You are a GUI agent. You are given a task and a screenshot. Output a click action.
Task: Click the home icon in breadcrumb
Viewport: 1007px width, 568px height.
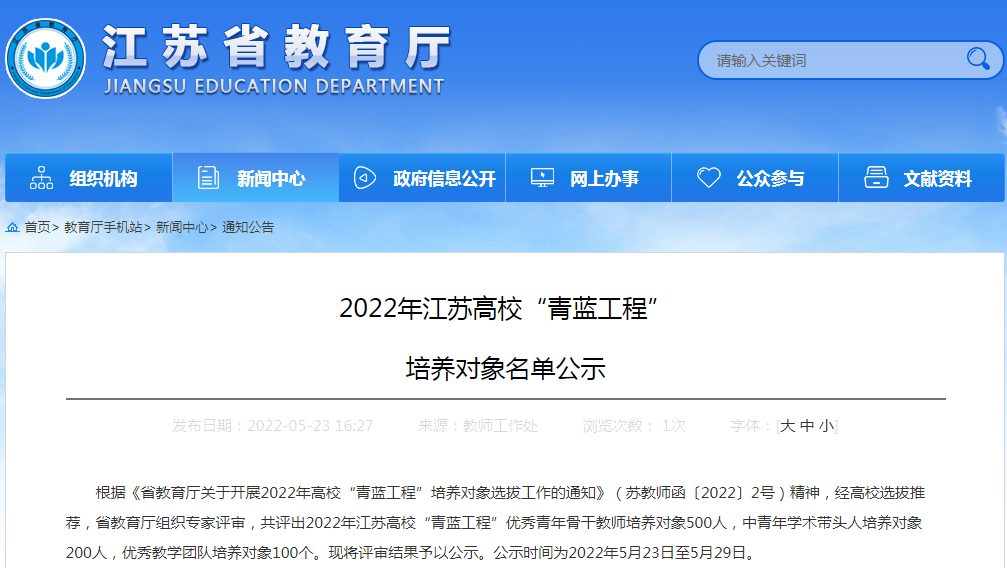(12, 228)
